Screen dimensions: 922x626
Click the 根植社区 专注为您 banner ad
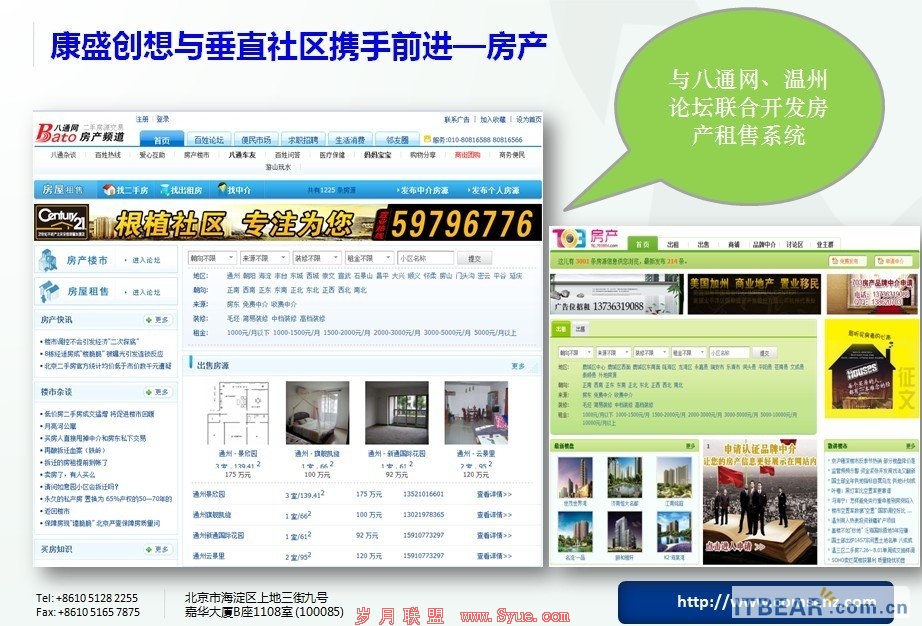[288, 222]
